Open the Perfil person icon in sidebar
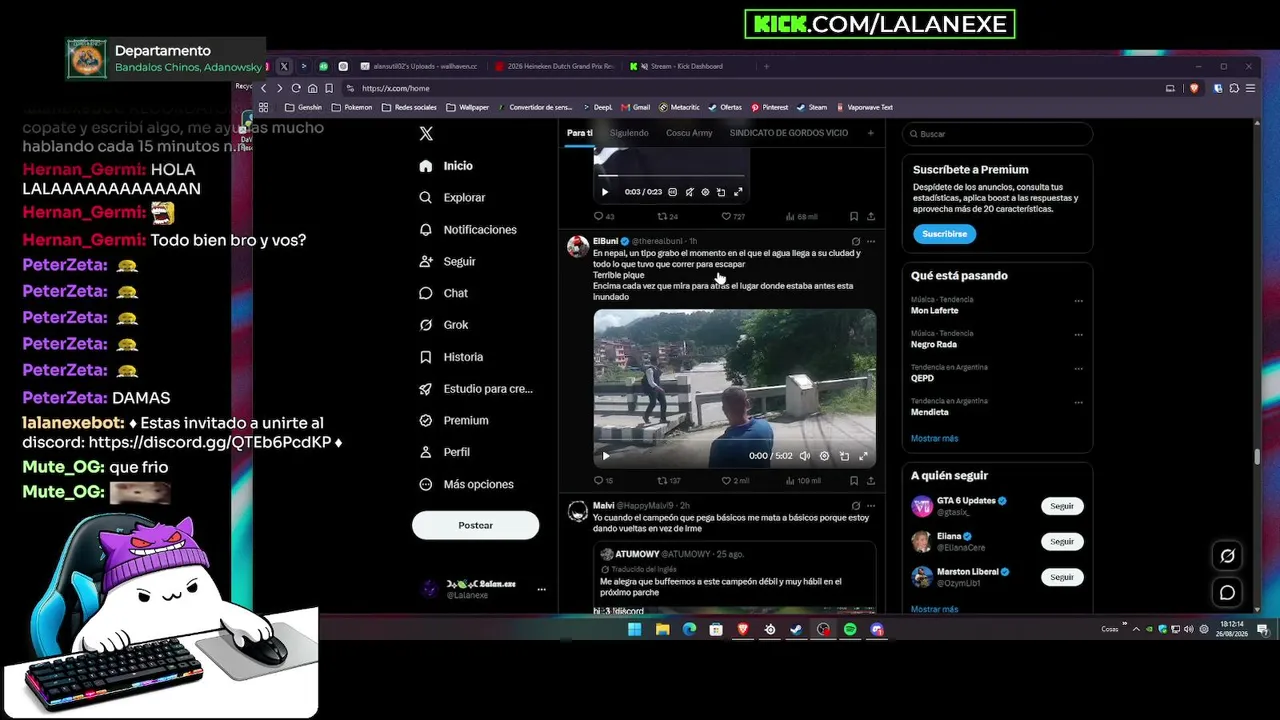The height and width of the screenshot is (720, 1280). click(x=426, y=452)
